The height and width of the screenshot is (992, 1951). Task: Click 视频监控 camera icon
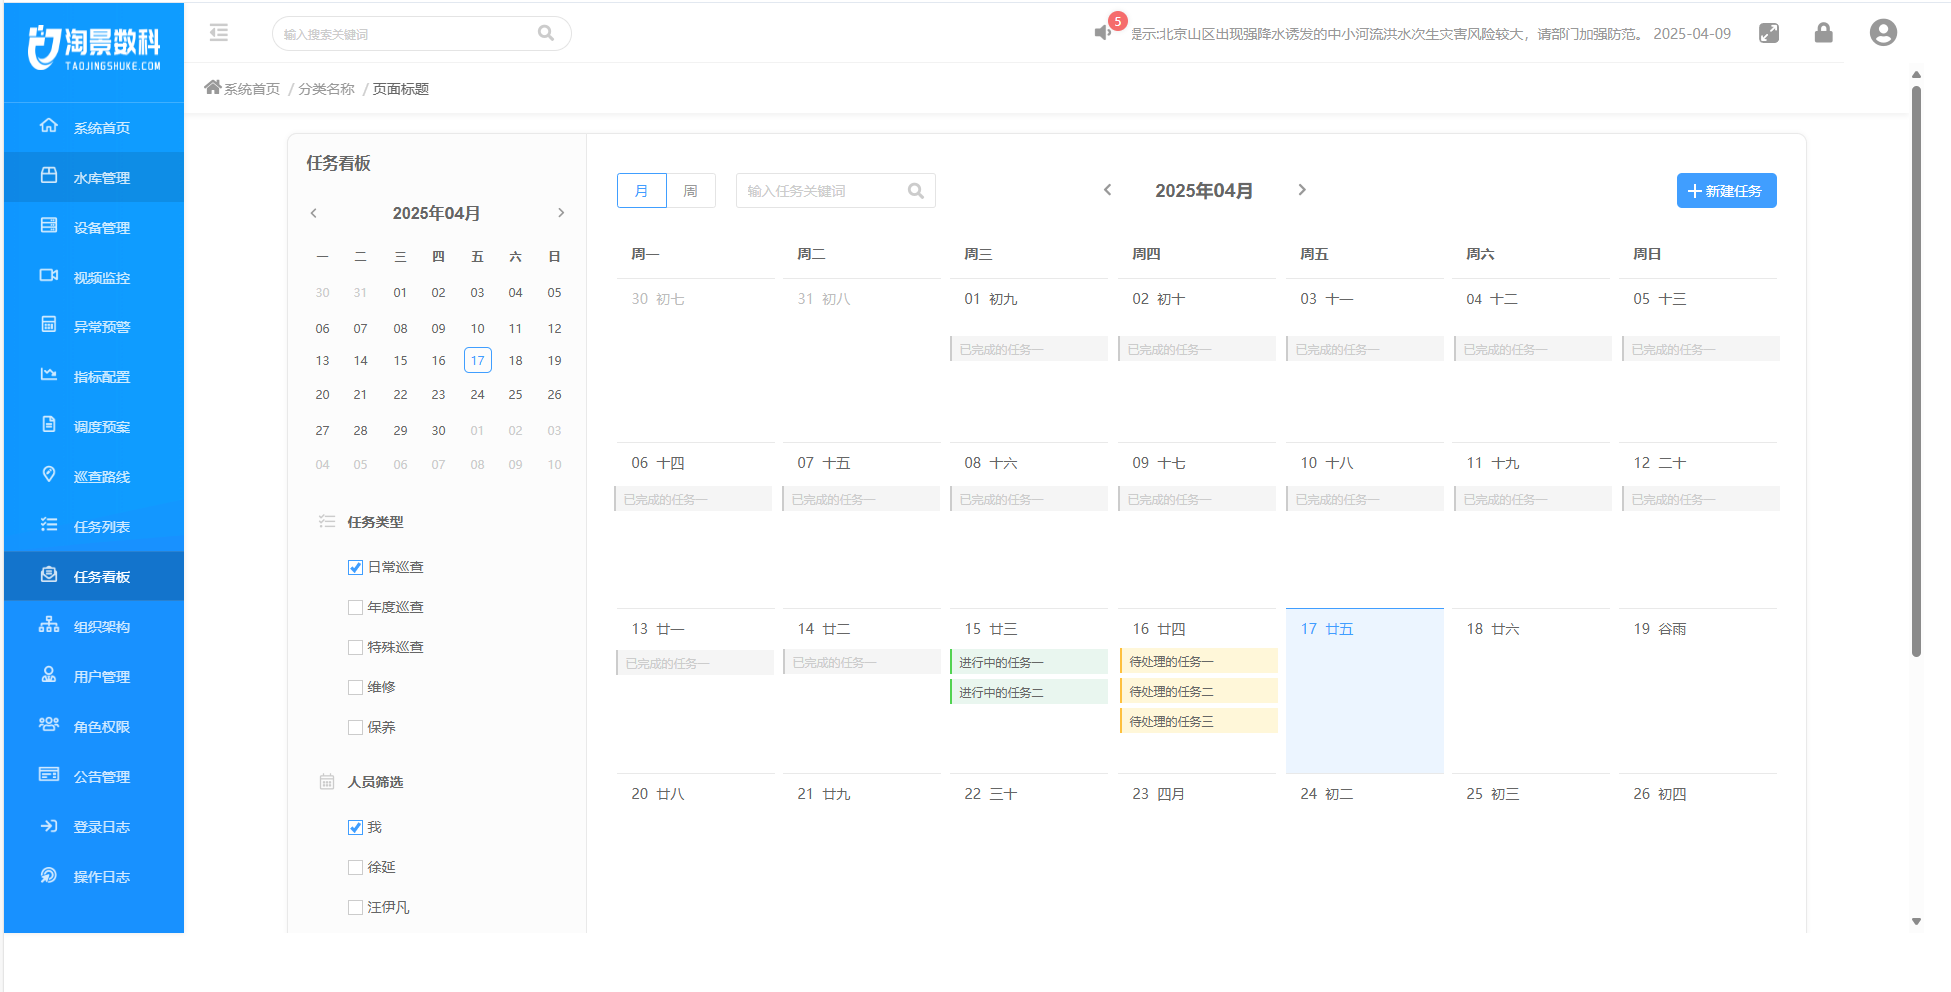[x=48, y=276]
